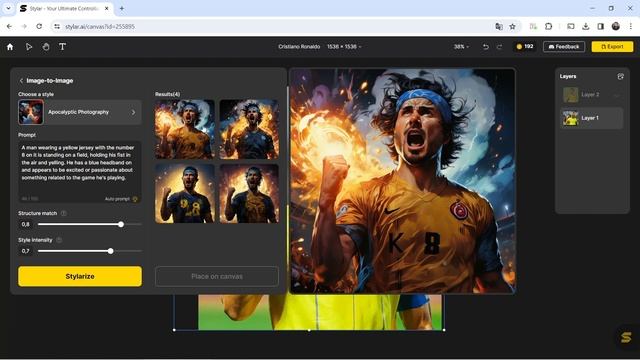Open the Feedback button
Screen dimensions: 640x360
(x=564, y=47)
